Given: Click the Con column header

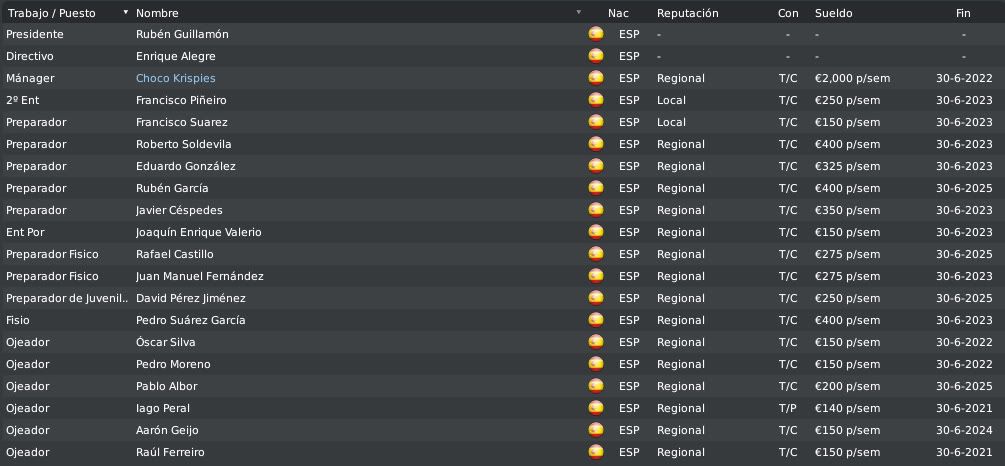Looking at the screenshot, I should point(788,13).
